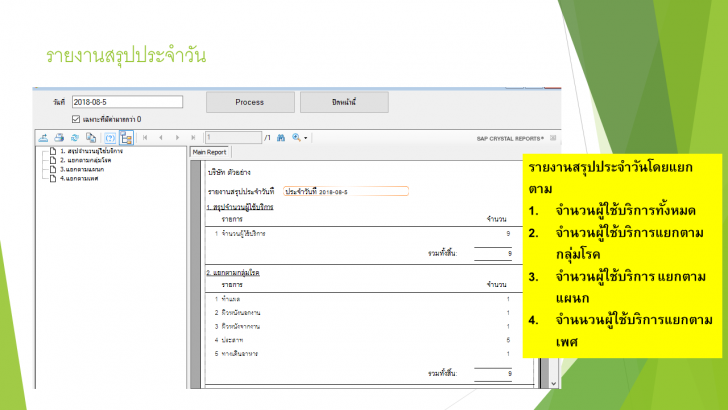This screenshot has width=728, height=410.
Task: Click the Print Report icon
Action: coord(59,137)
